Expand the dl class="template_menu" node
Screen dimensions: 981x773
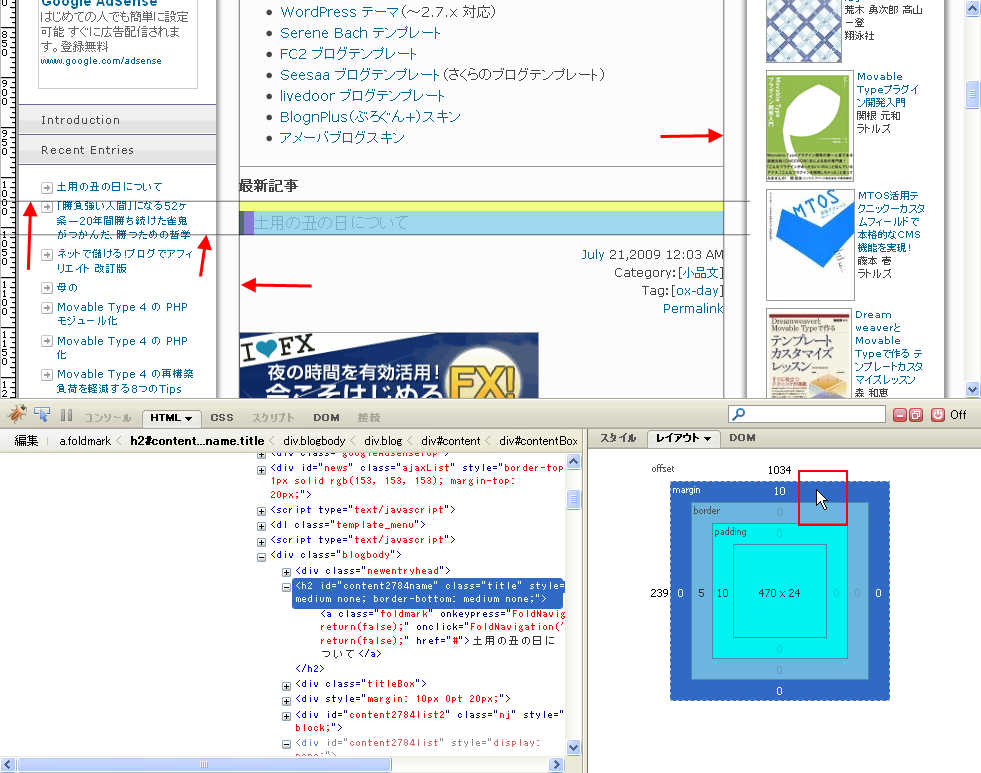click(262, 526)
